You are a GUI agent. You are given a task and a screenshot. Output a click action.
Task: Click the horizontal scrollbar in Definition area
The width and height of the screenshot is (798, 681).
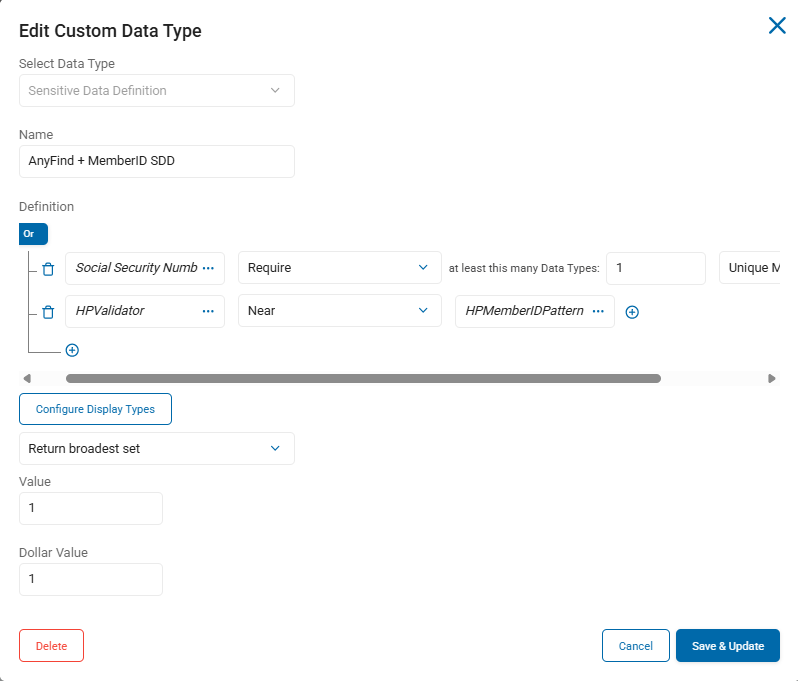pyautogui.click(x=363, y=379)
